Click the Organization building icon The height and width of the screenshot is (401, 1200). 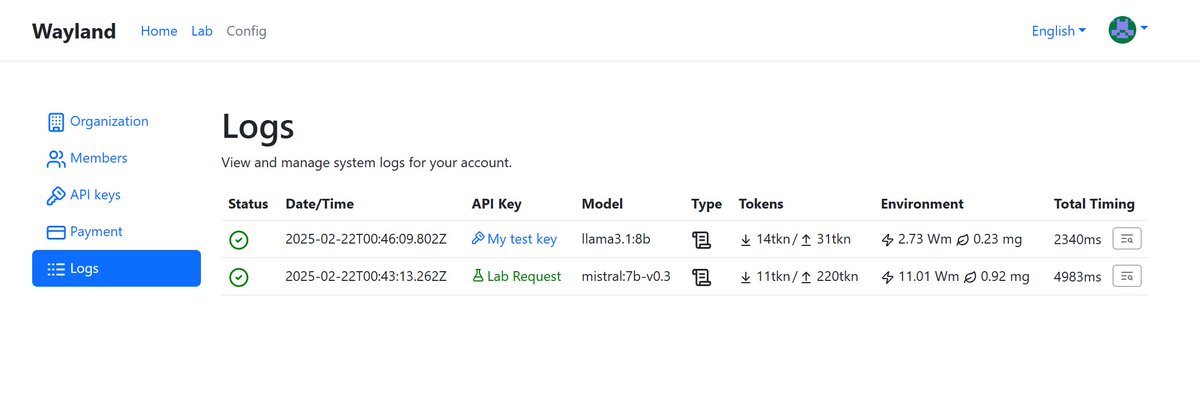pos(56,122)
